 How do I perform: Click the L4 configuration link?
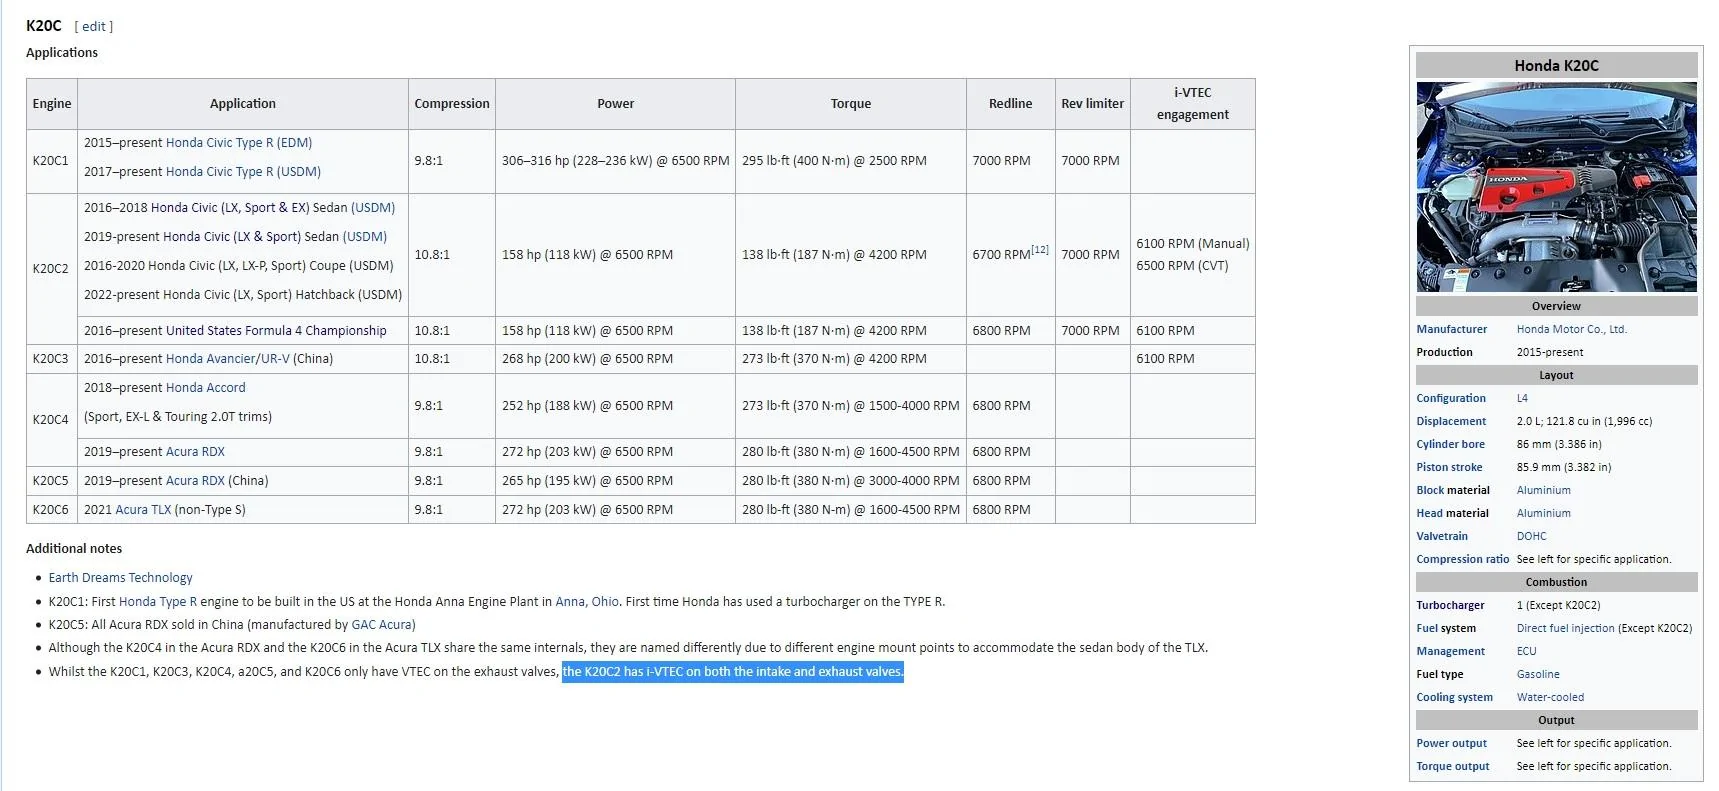pos(1522,399)
